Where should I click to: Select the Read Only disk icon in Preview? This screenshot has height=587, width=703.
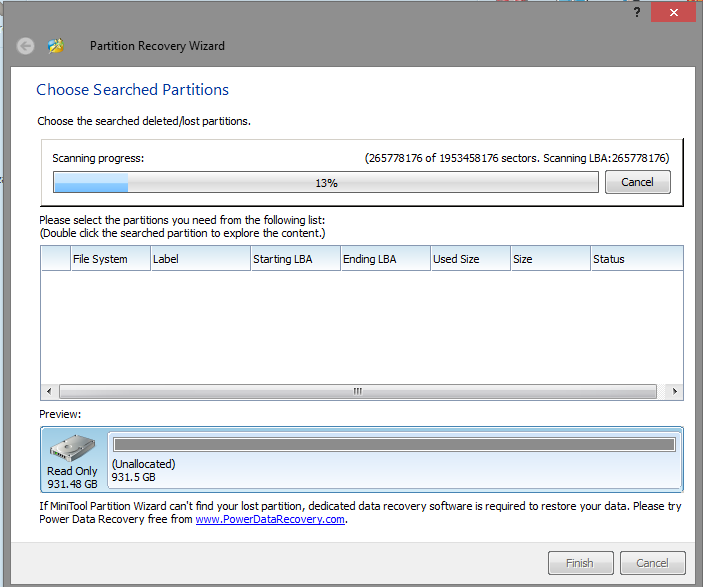(x=73, y=448)
